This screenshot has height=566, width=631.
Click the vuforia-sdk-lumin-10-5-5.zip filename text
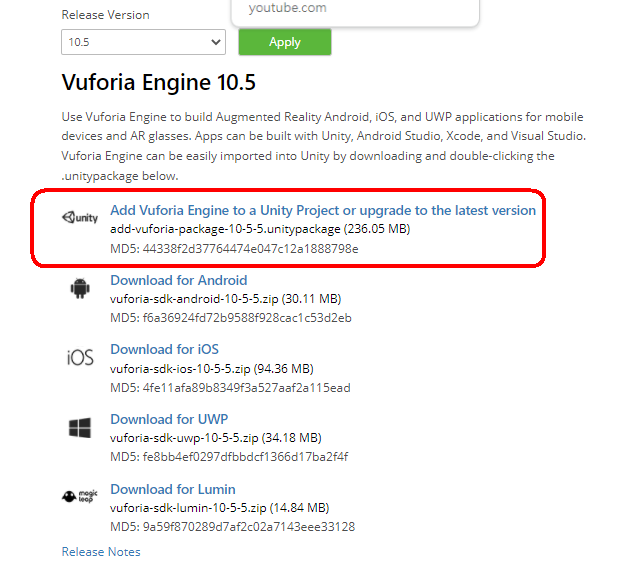coord(188,508)
